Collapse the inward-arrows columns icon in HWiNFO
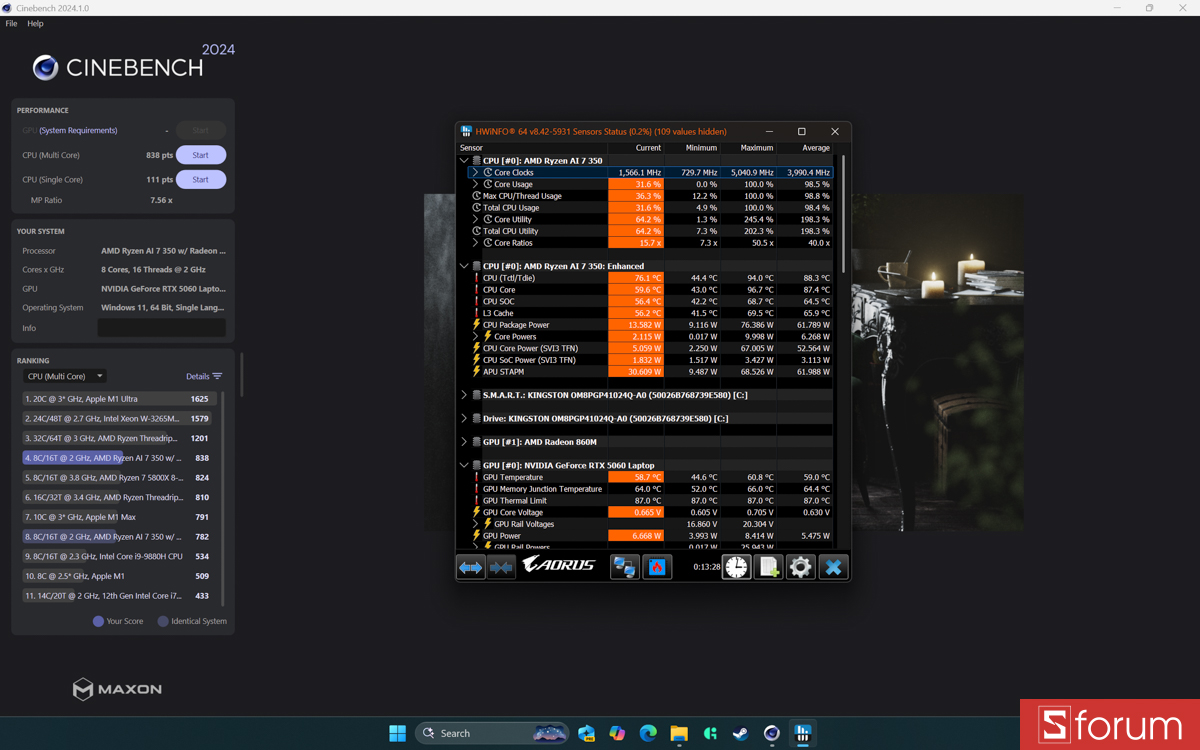This screenshot has width=1200, height=750. 501,566
